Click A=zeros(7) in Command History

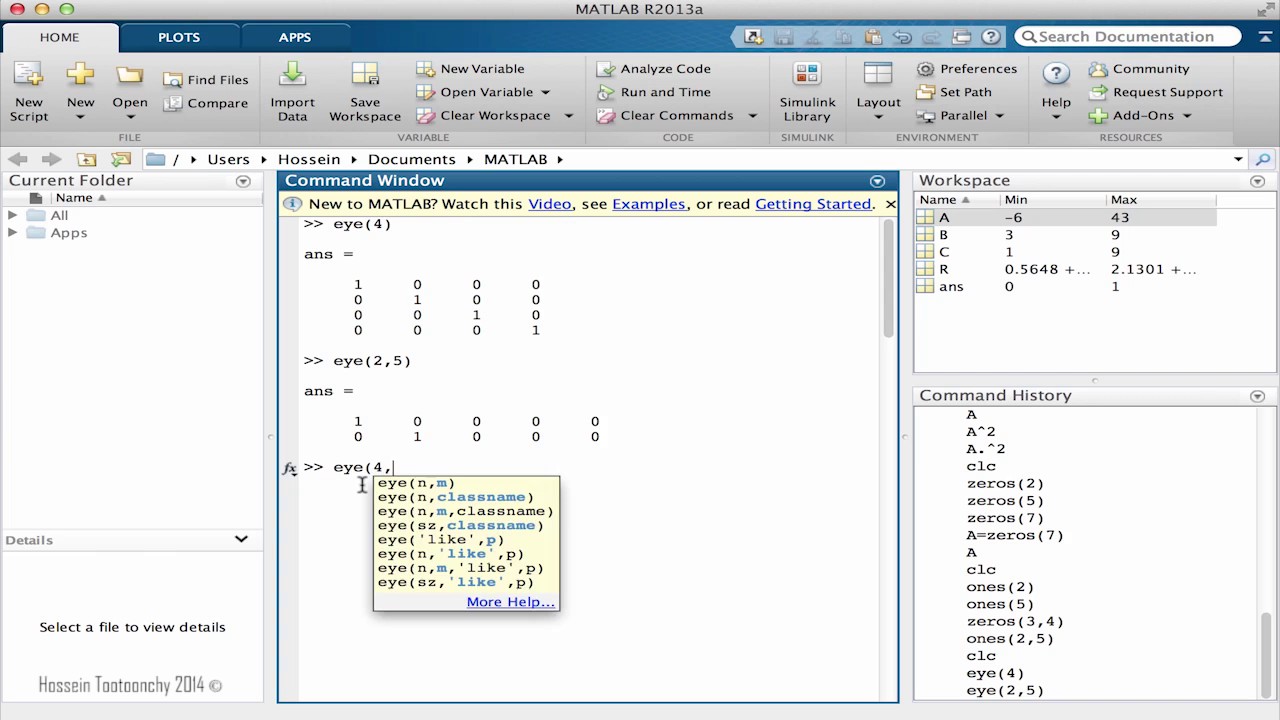click(1014, 535)
